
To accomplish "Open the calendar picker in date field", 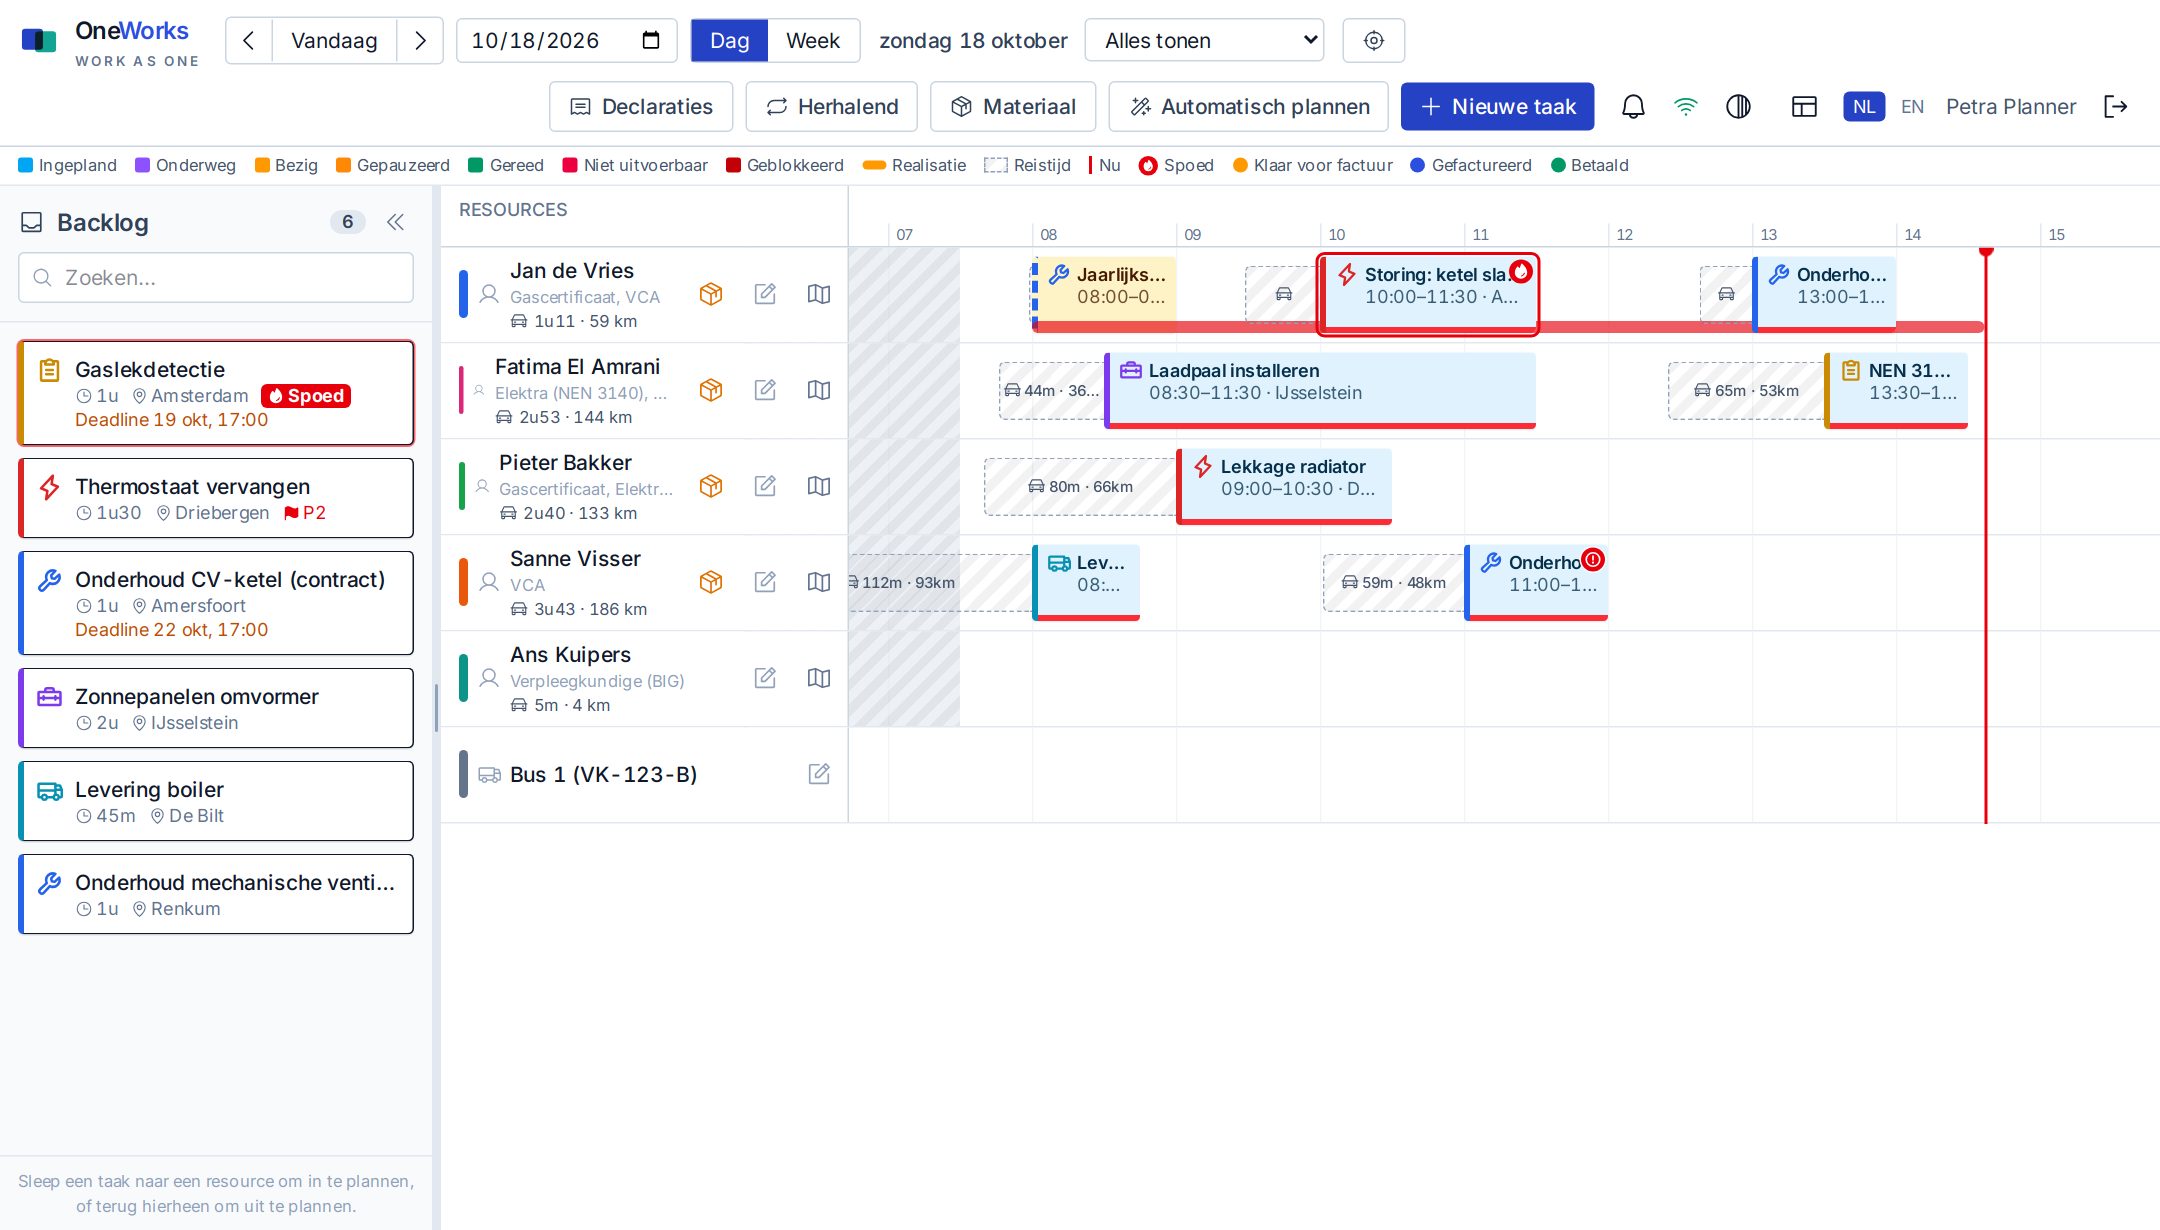I will point(651,41).
